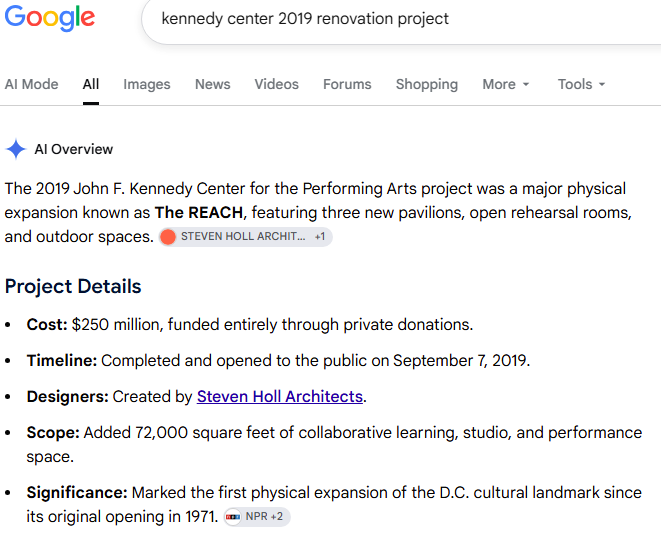Click the bold text The REACH
Viewport: 661px width, 535px height.
199,212
